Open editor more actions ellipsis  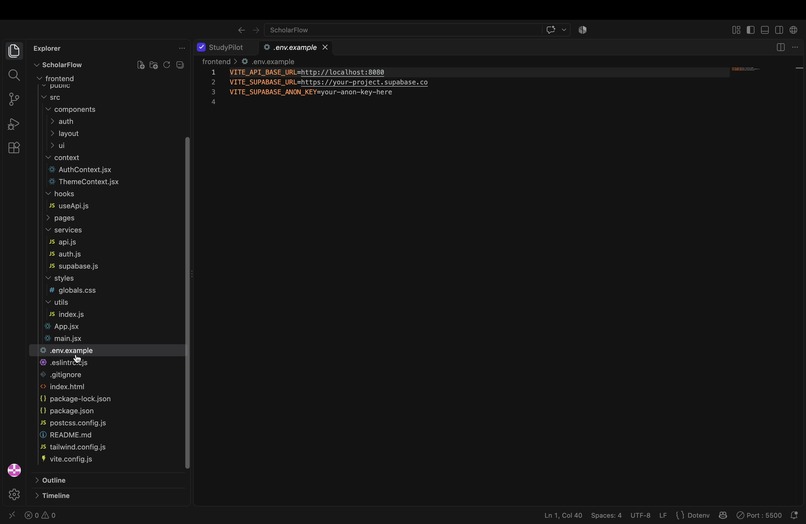pos(795,47)
